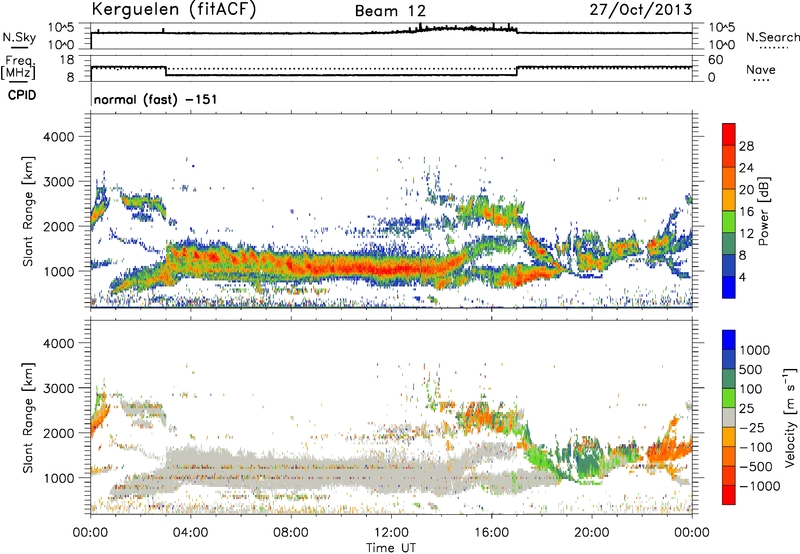Click the "12" label on the power colorbar
The height and width of the screenshot is (554, 800).
pyautogui.click(x=746, y=234)
